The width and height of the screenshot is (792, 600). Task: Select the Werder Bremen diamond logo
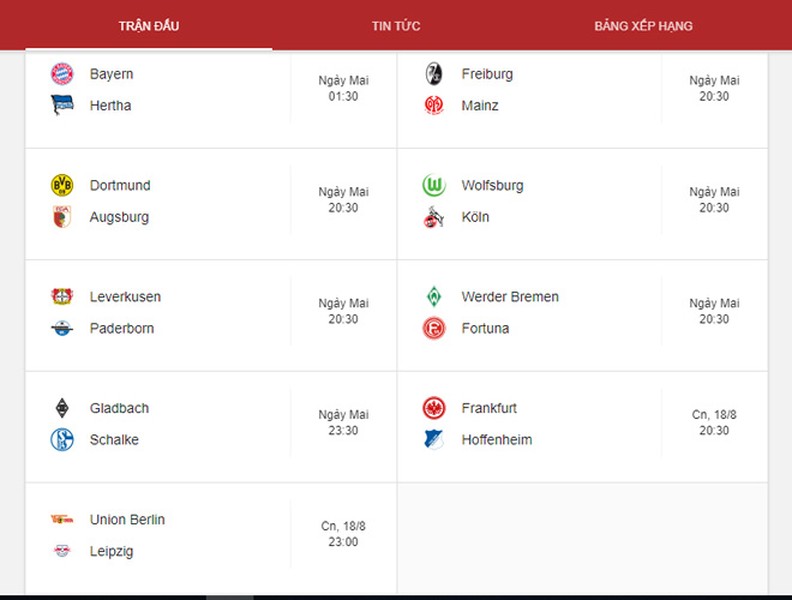click(434, 296)
